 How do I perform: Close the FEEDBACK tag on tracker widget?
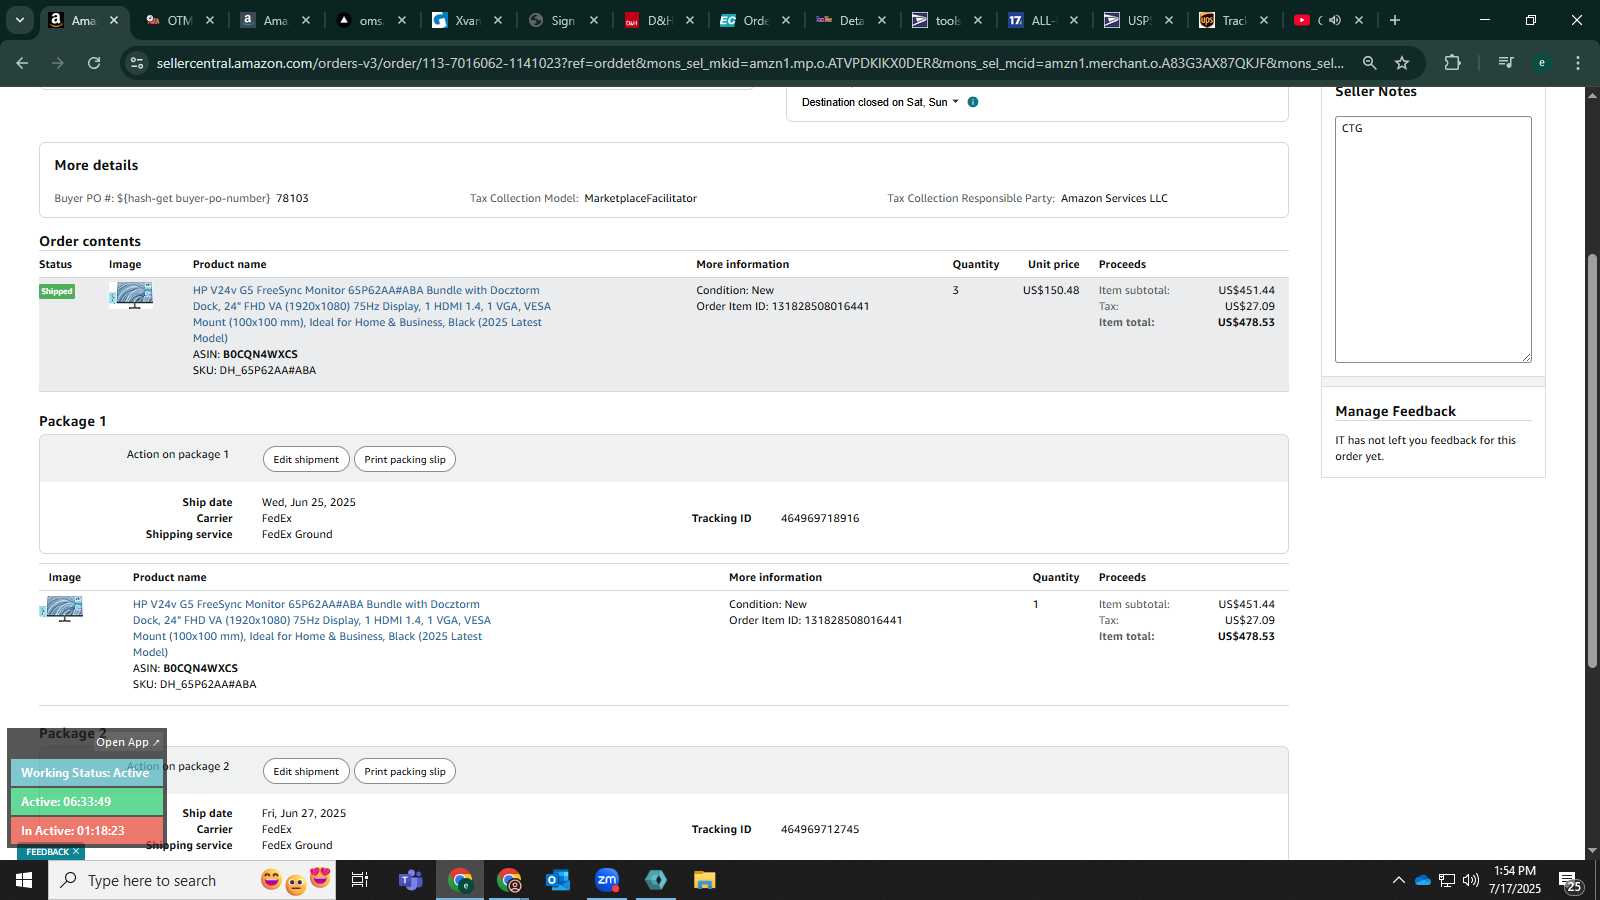click(x=76, y=852)
